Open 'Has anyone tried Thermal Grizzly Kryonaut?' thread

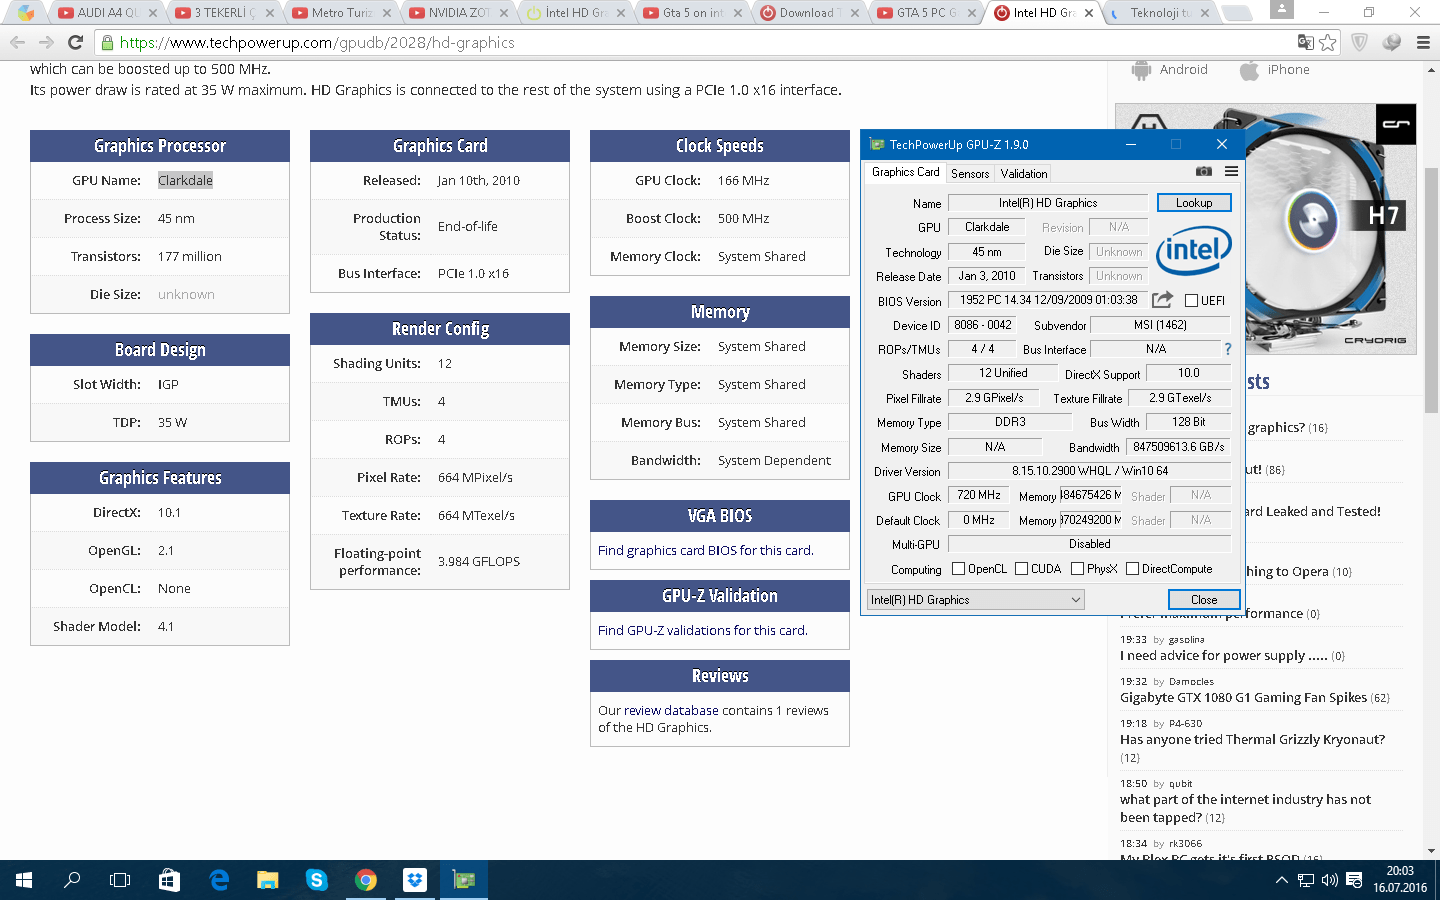[1252, 739]
